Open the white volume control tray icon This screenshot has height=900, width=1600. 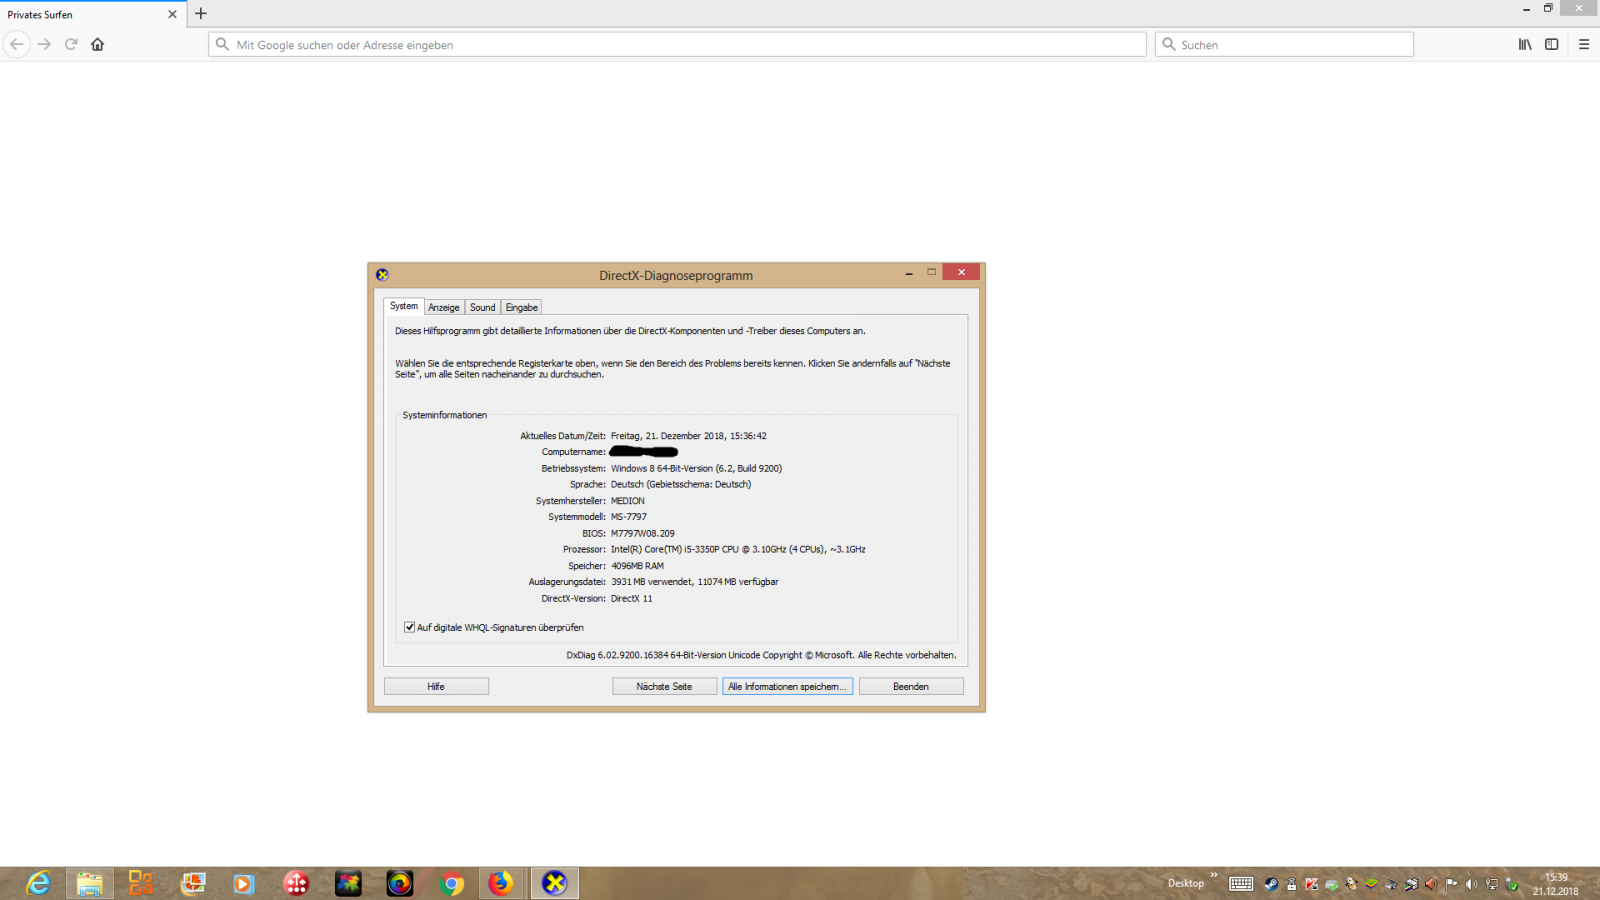click(x=1471, y=883)
